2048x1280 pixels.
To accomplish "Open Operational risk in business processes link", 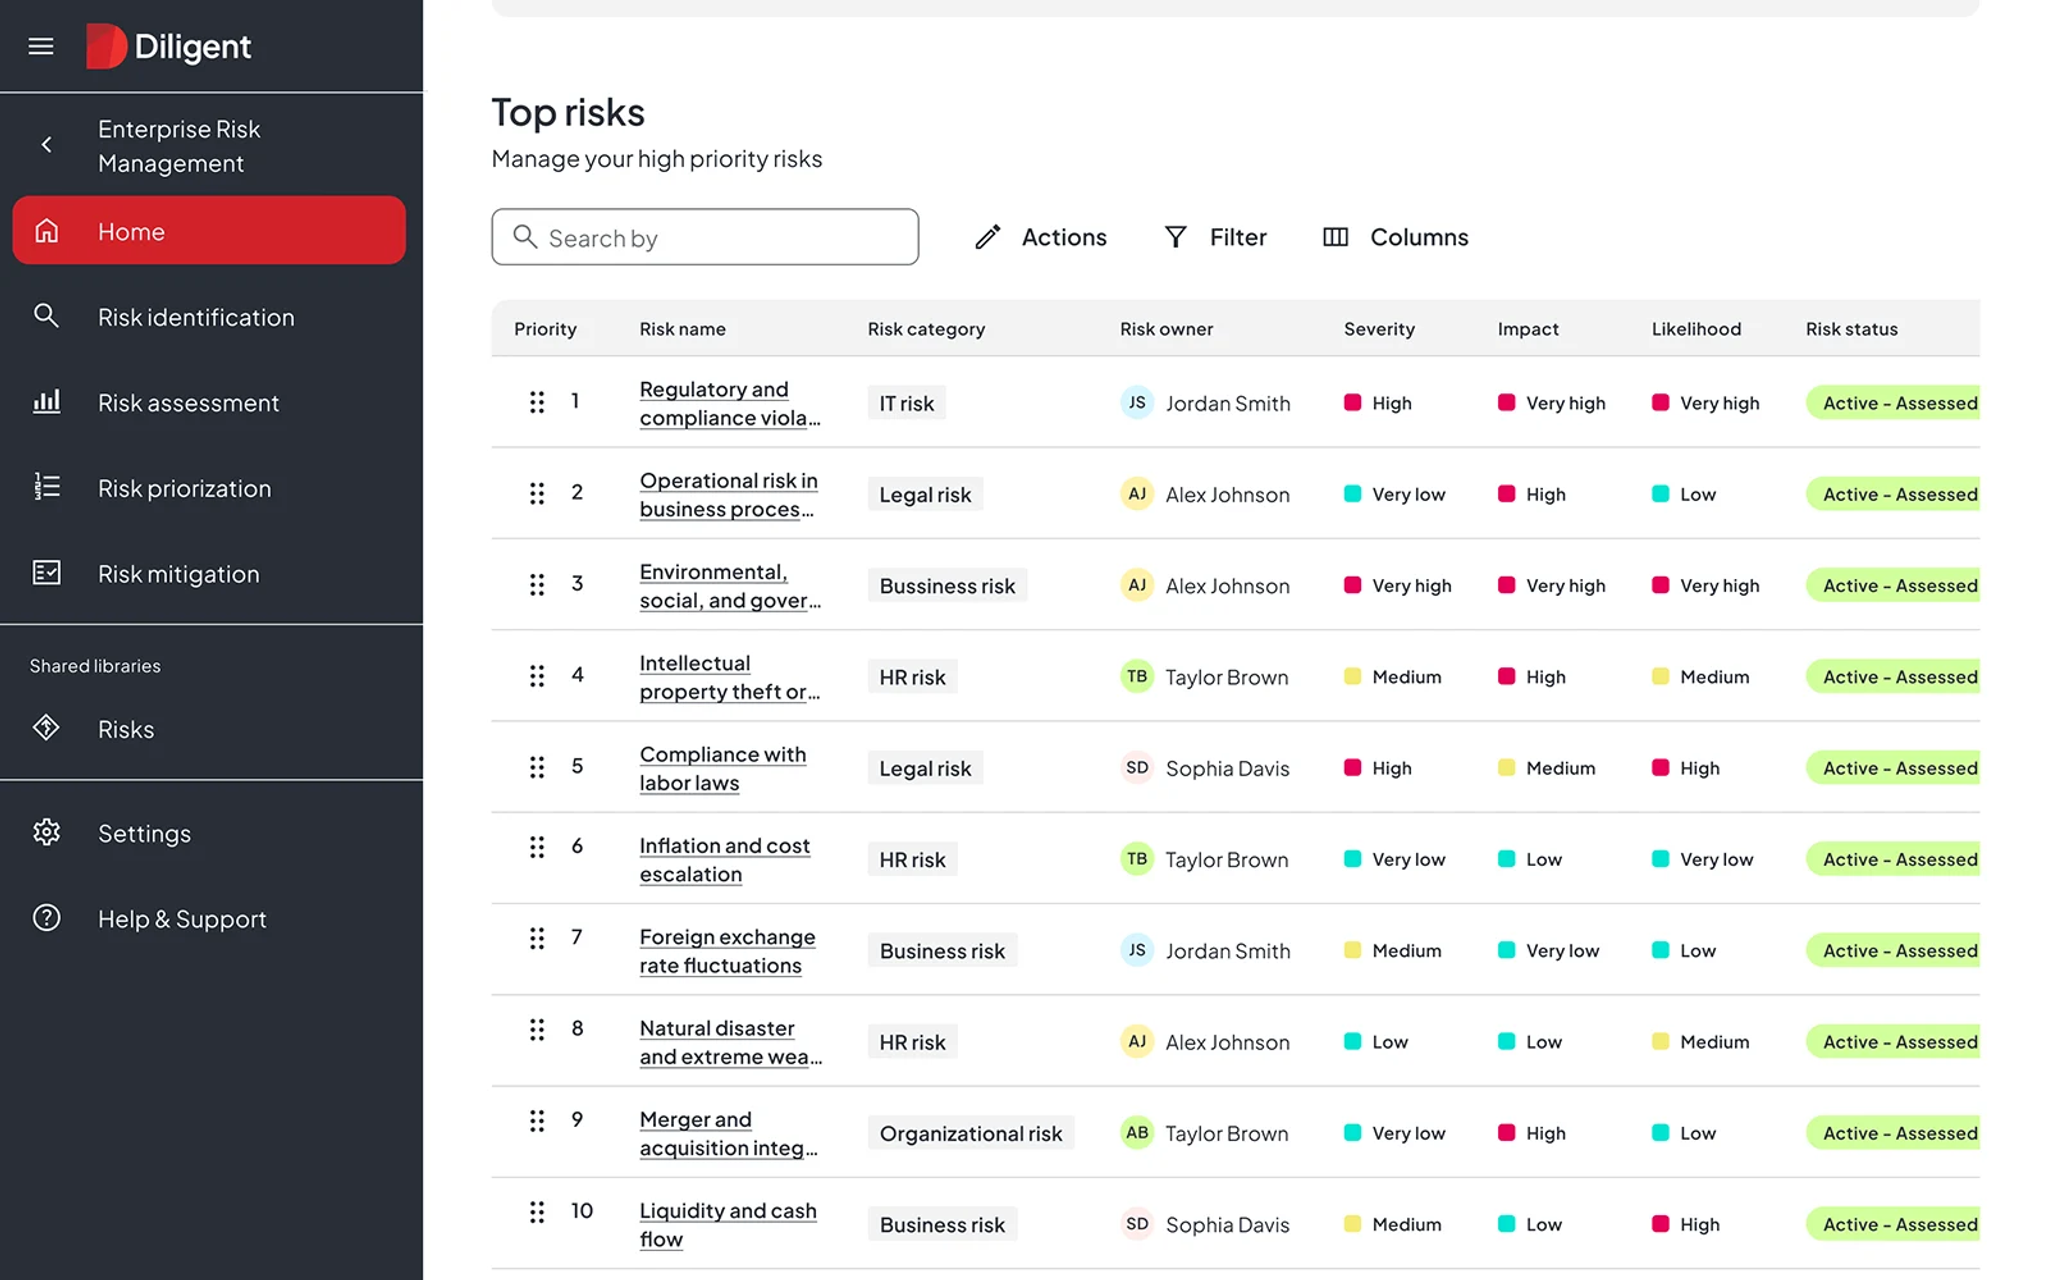I will tap(729, 494).
